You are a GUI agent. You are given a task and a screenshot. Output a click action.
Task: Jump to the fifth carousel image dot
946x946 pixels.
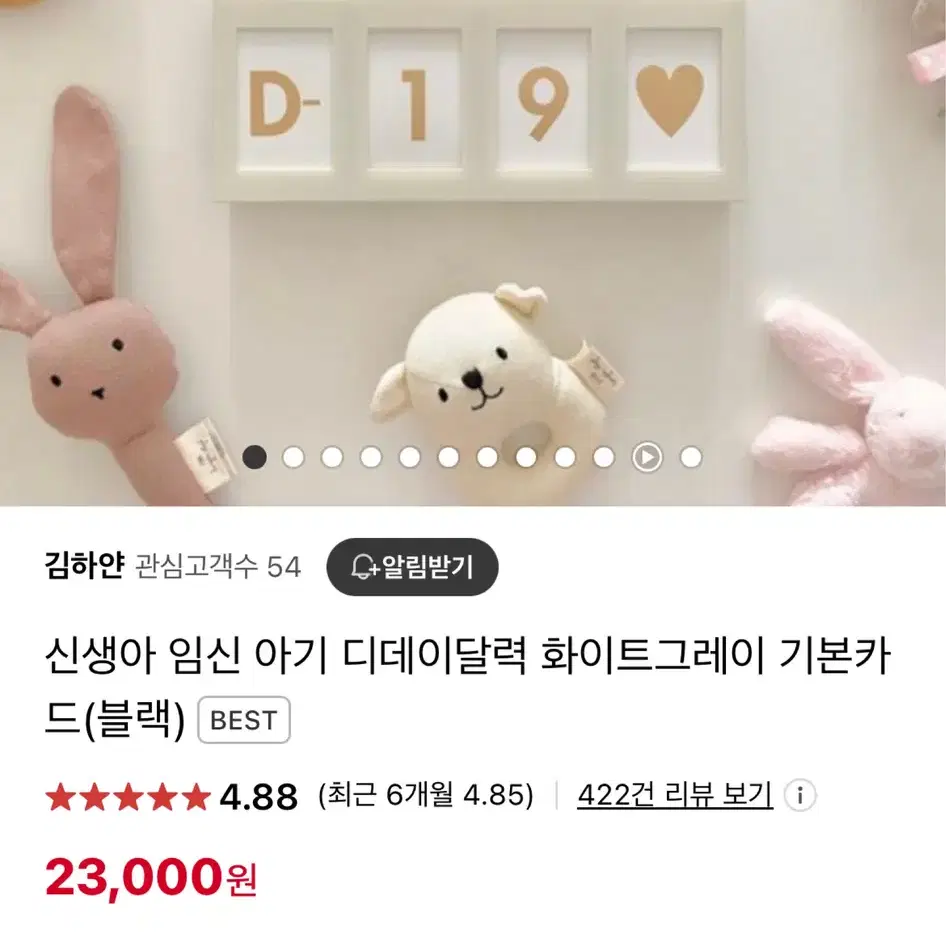(410, 457)
